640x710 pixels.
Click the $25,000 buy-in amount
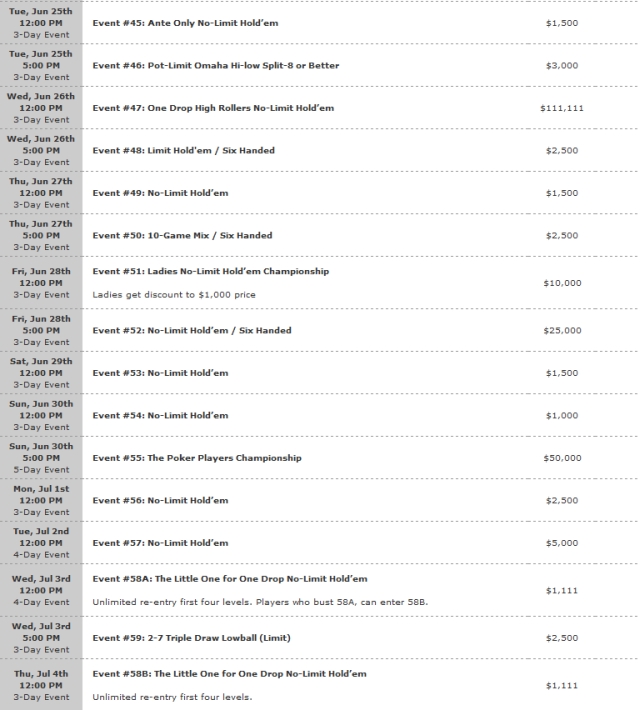point(562,331)
